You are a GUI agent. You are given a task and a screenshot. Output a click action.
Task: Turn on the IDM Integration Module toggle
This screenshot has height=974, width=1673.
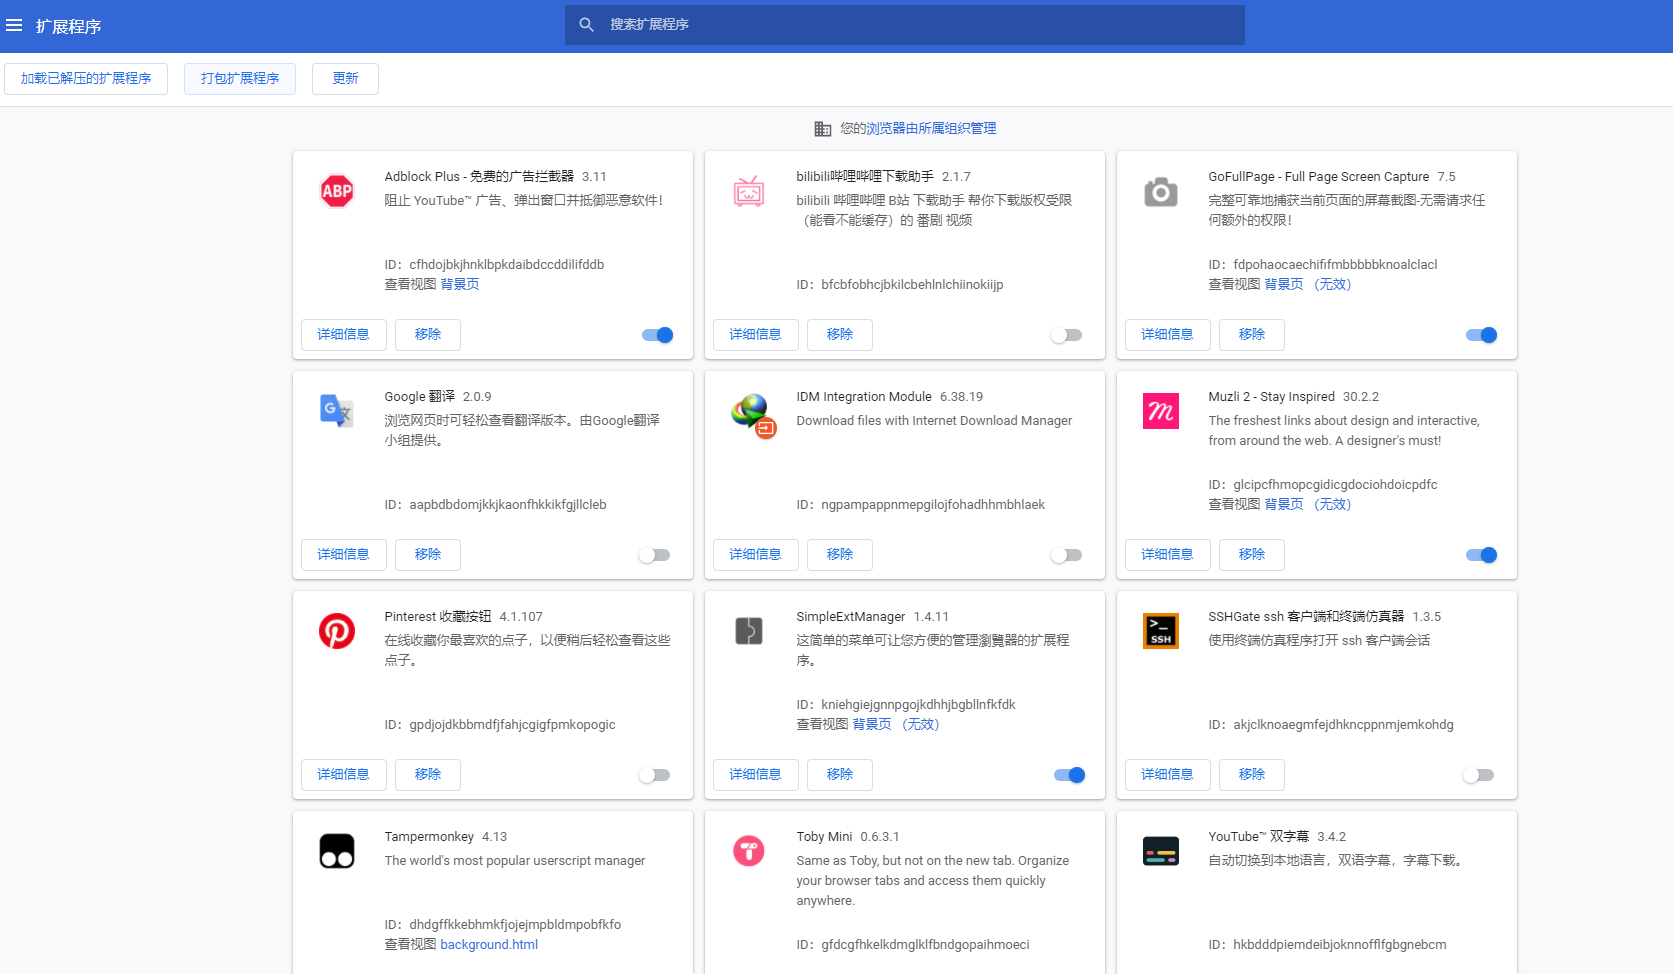(x=1066, y=555)
